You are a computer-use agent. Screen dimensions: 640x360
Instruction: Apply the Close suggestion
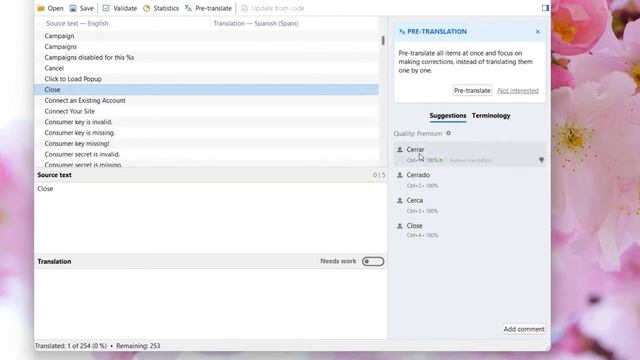tap(469, 230)
